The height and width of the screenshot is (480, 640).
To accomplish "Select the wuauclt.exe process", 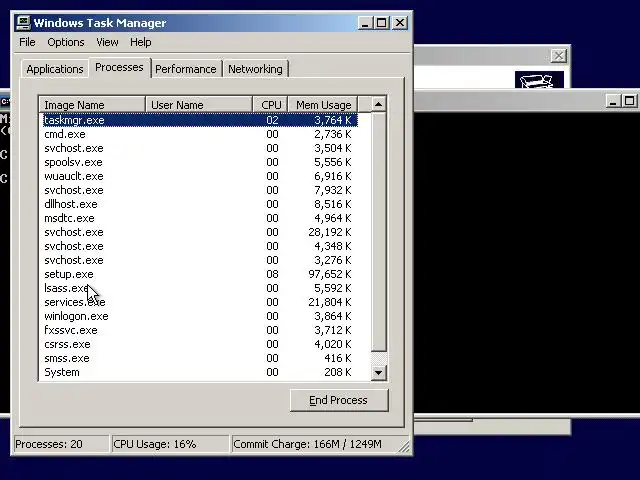I will pos(200,176).
